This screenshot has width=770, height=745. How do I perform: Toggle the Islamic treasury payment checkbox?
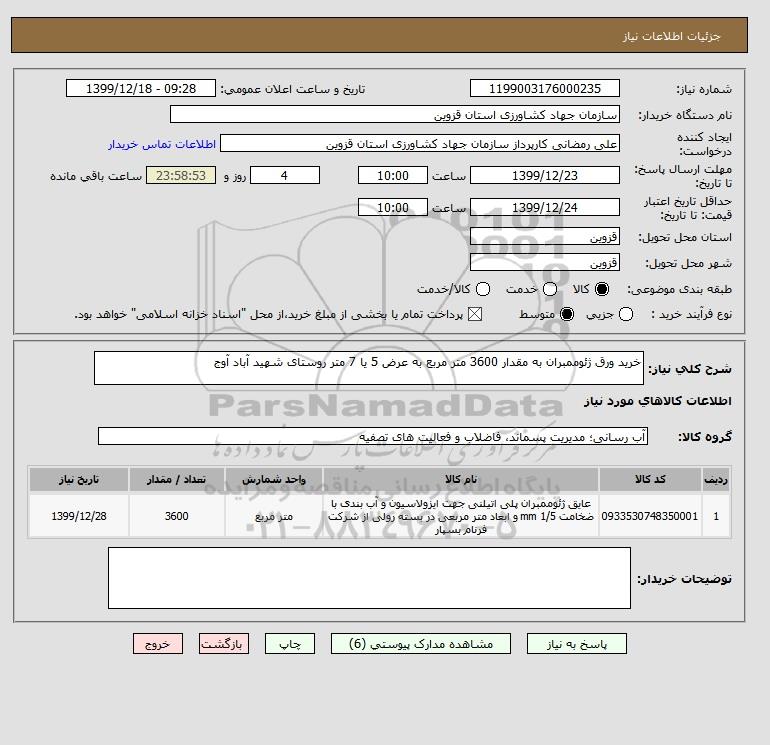(x=475, y=314)
